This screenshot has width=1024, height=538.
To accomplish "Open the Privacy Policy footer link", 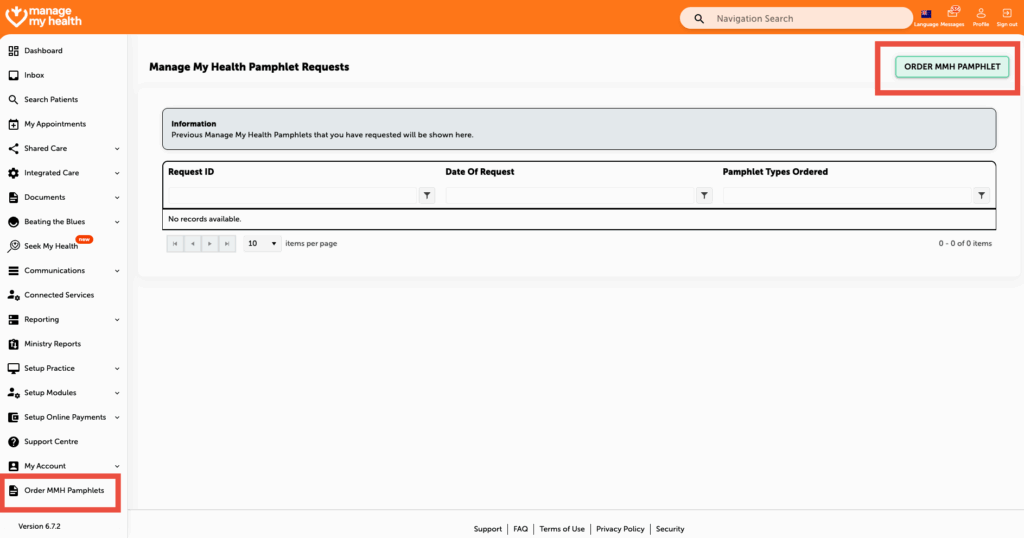I will pyautogui.click(x=620, y=529).
